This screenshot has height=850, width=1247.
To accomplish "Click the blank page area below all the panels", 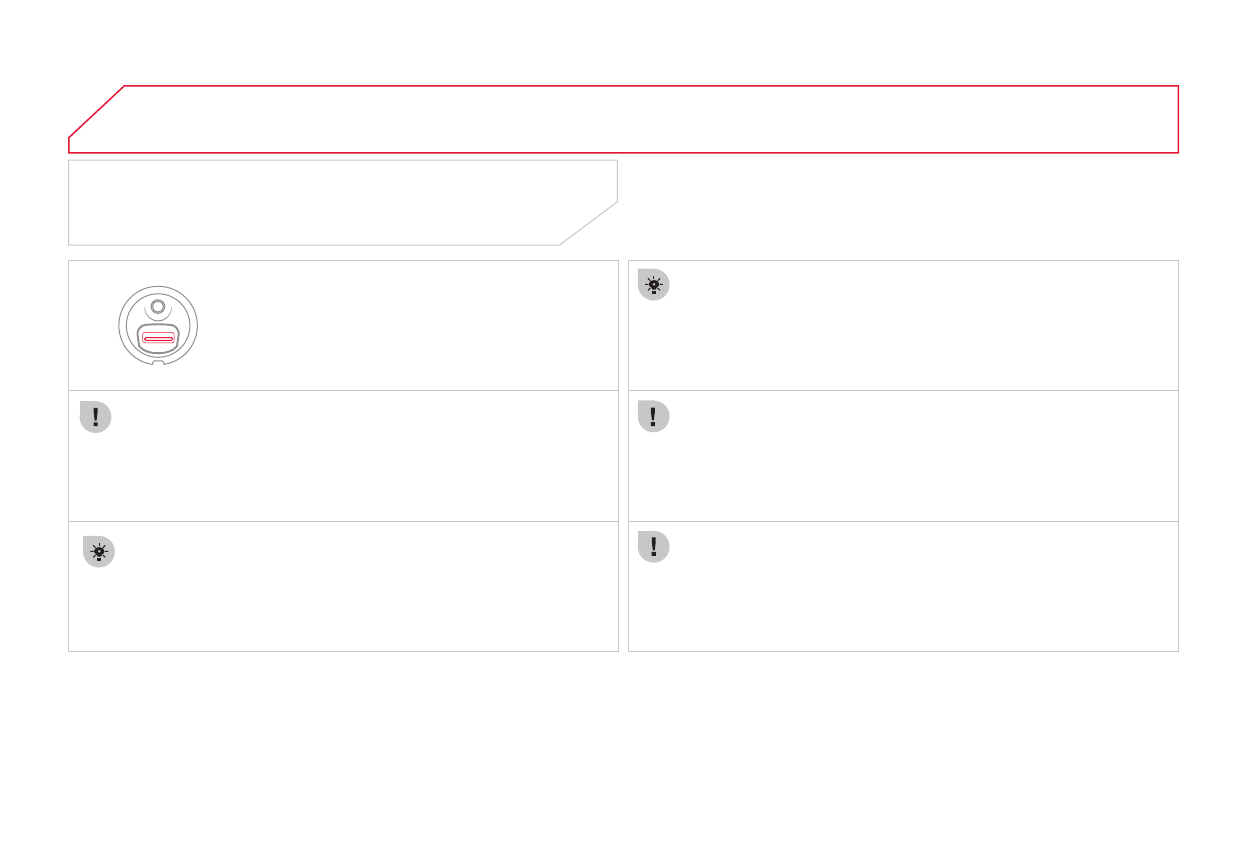I will [x=620, y=750].
